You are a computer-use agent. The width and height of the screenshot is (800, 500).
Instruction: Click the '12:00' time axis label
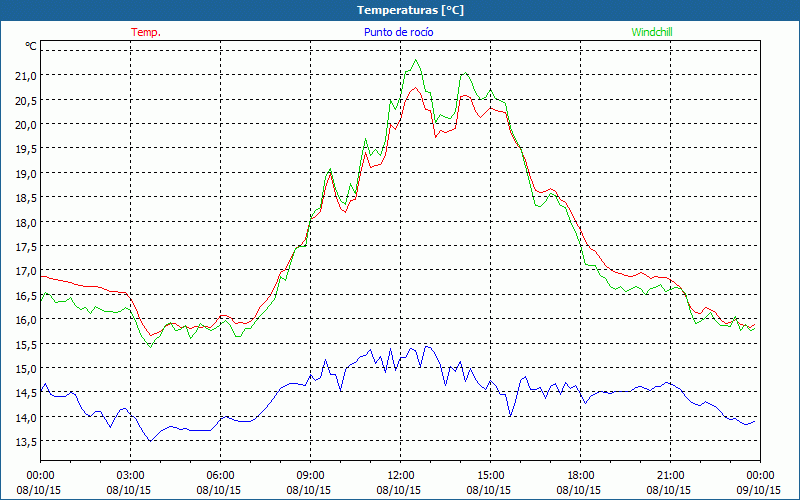(x=401, y=476)
